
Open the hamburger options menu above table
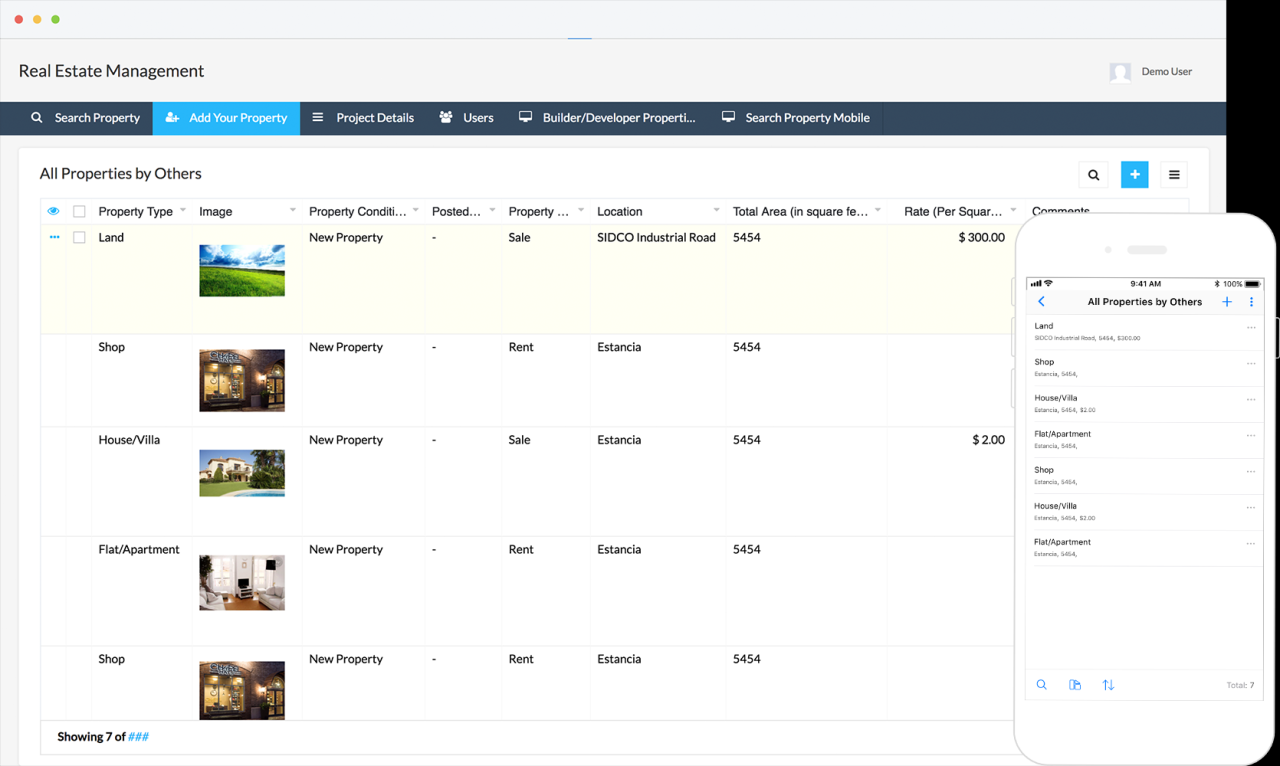[x=1174, y=175]
